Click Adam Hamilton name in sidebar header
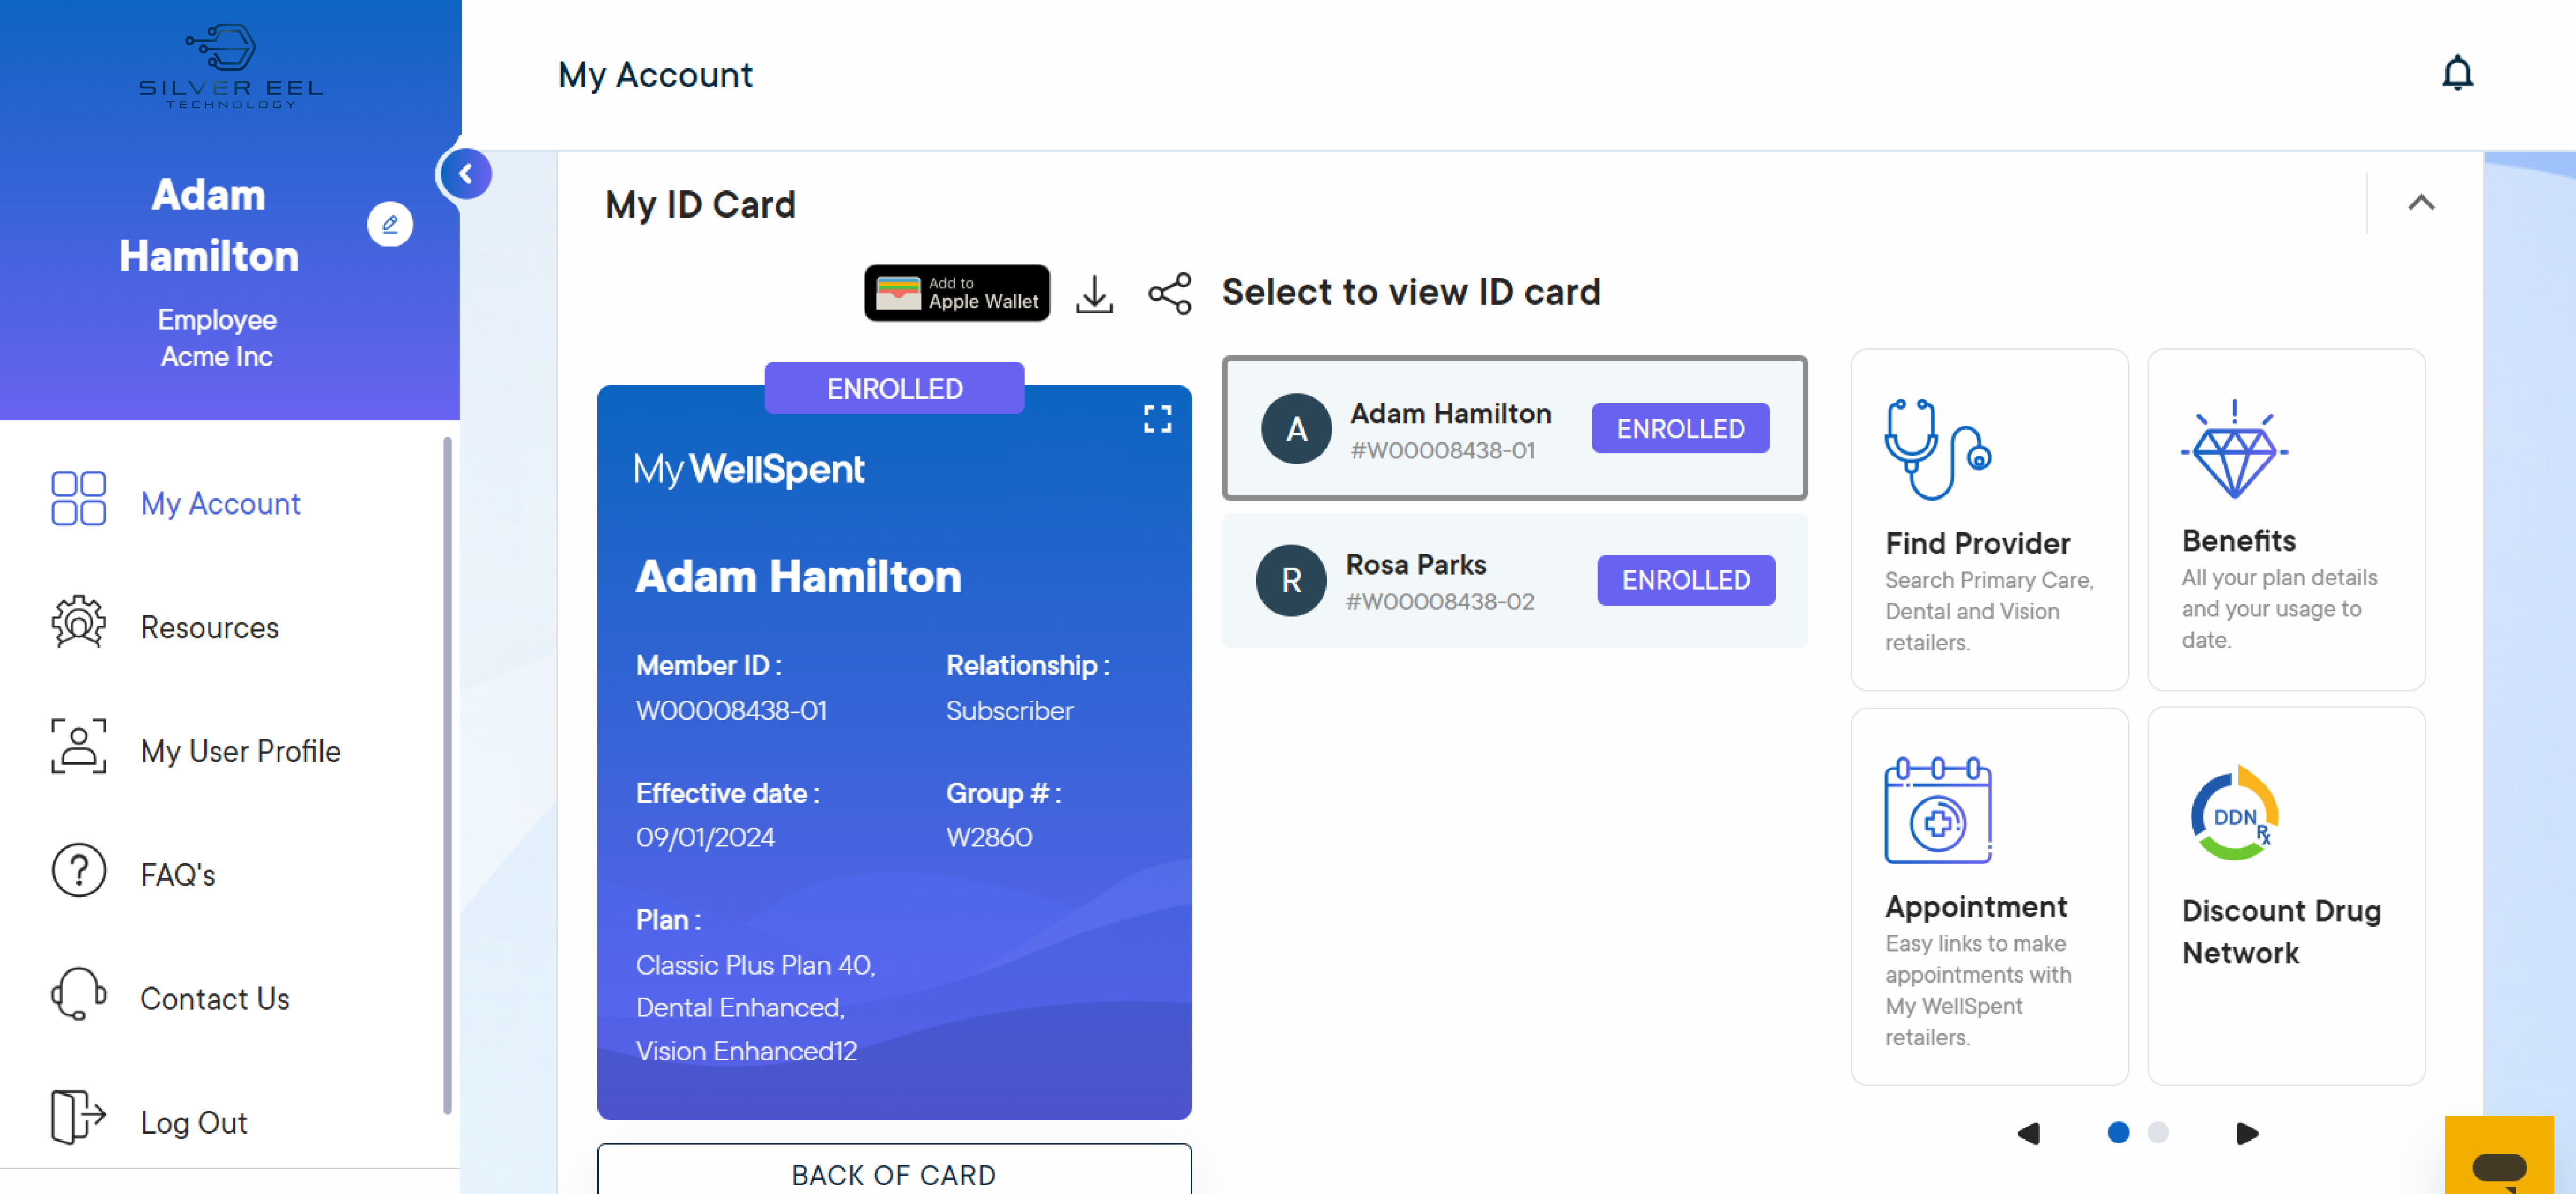Screen dimensions: 2576x1194 point(209,225)
